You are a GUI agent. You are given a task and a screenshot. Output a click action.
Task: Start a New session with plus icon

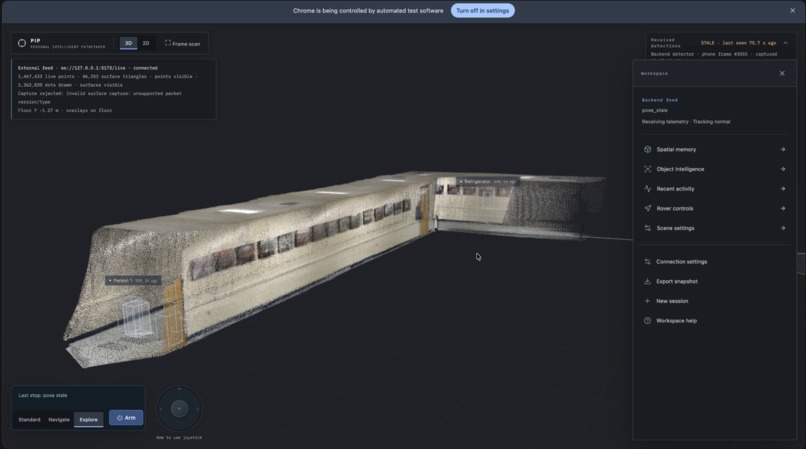647,301
